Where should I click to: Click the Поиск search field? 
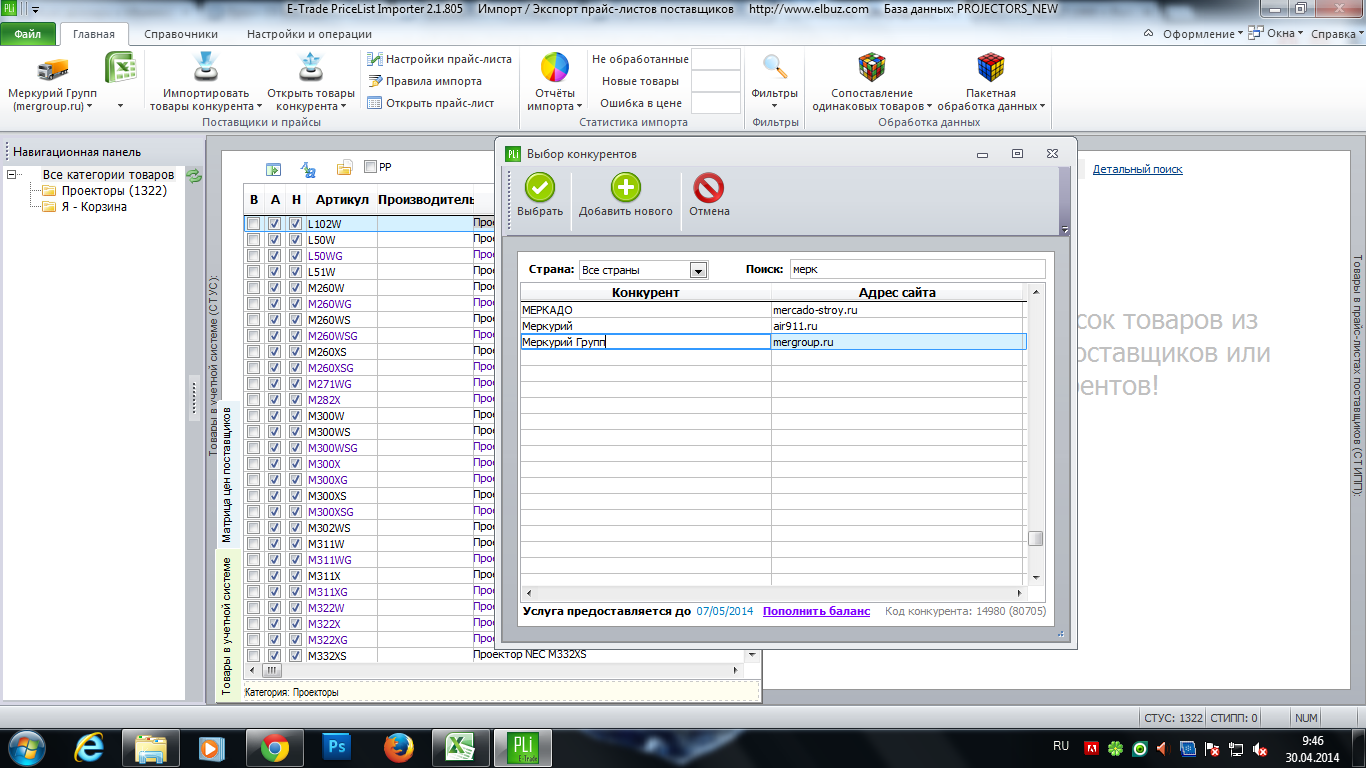[917, 269]
